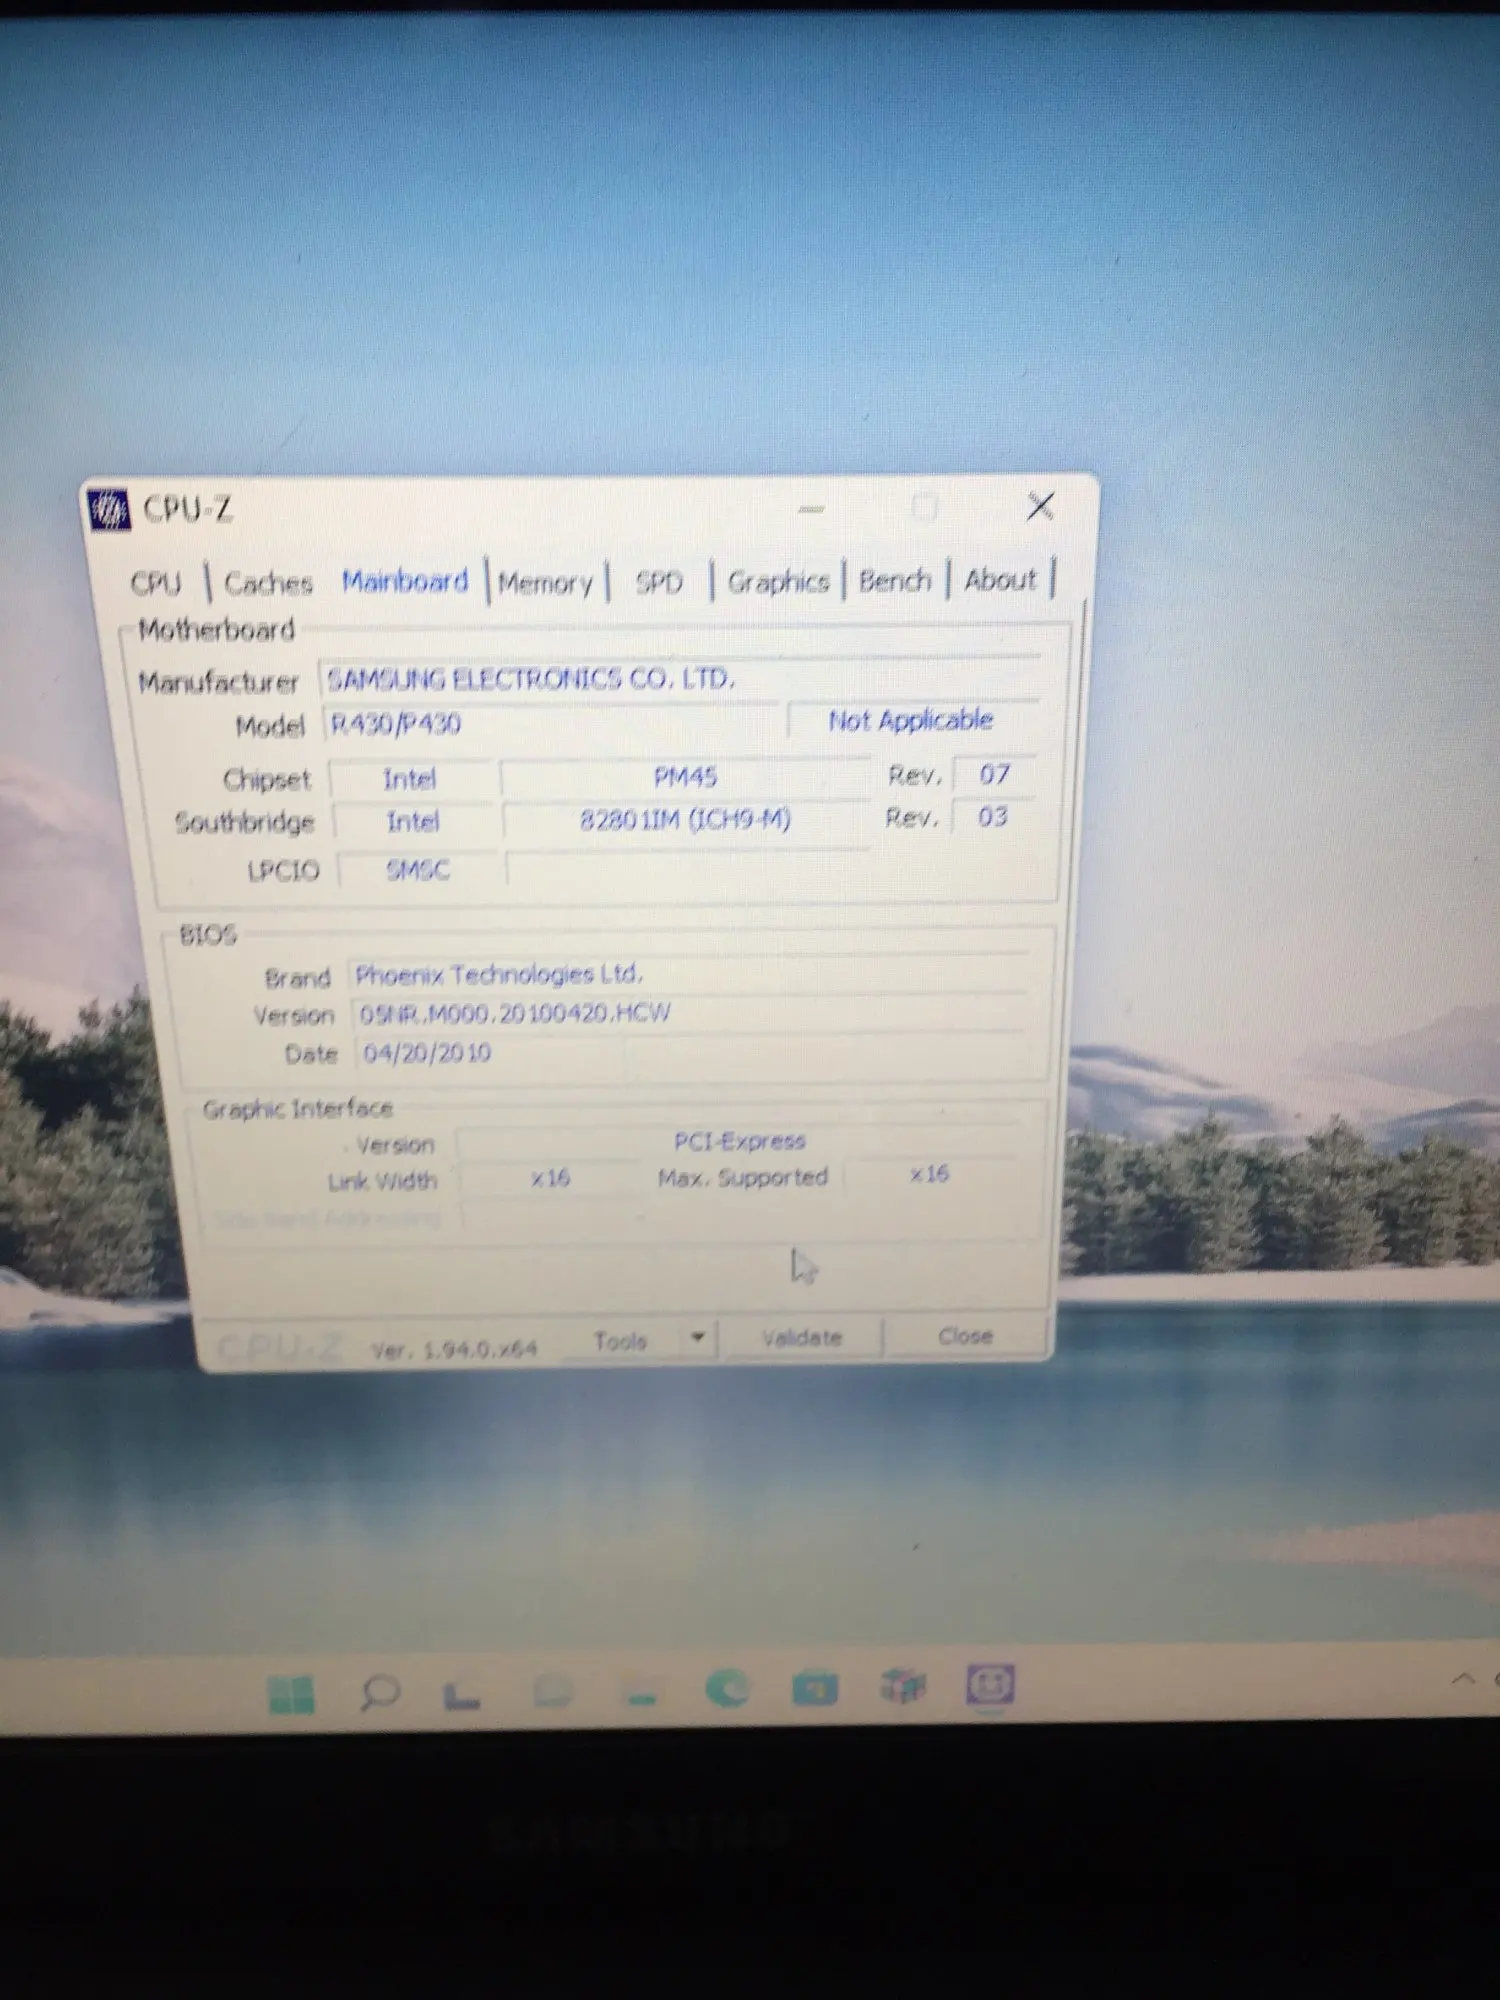Open Microsoft Store from the taskbar
Image resolution: width=1500 pixels, height=2000 pixels.
(815, 1688)
